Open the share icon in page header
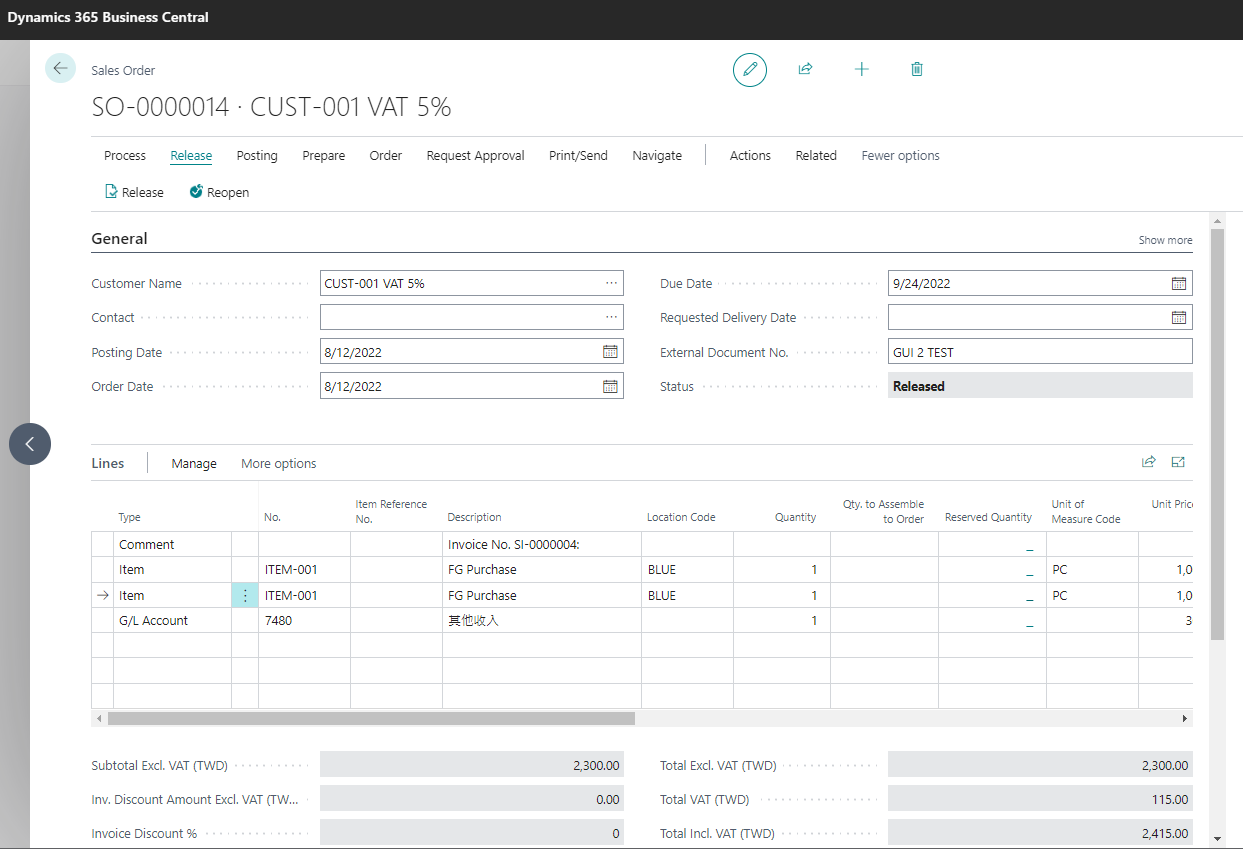 click(x=805, y=69)
